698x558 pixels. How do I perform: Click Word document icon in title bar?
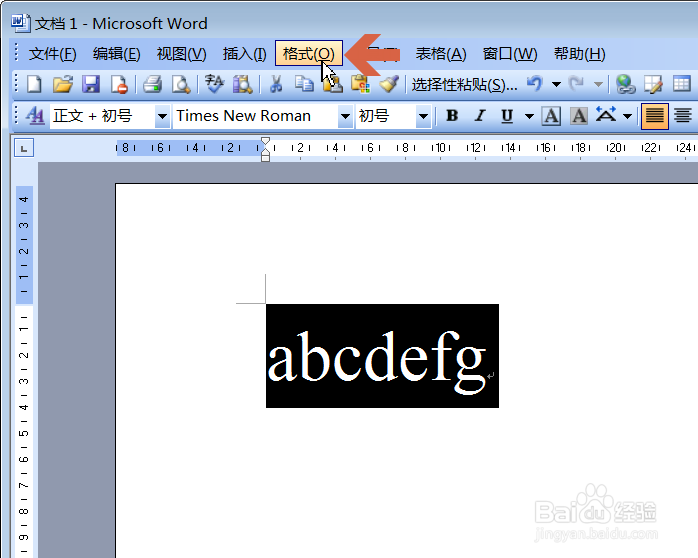(x=20, y=23)
